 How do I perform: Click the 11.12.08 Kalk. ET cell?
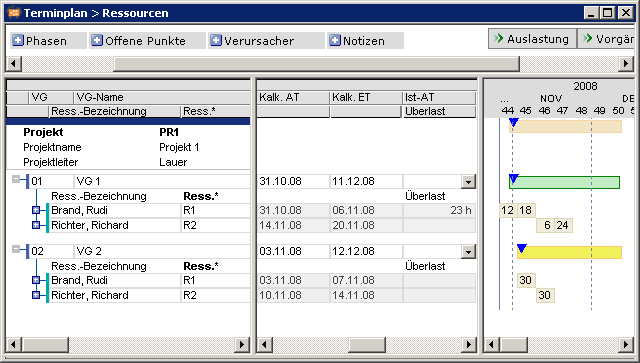pyautogui.click(x=366, y=182)
